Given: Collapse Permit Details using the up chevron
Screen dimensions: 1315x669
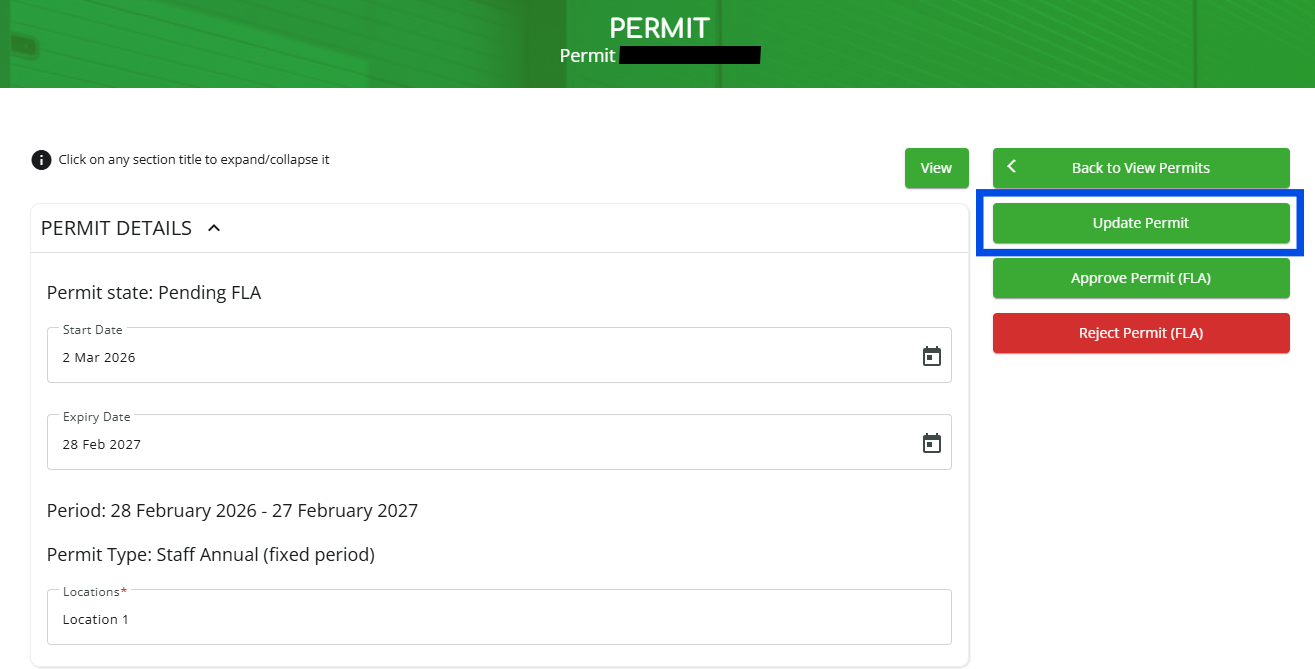Looking at the screenshot, I should pyautogui.click(x=214, y=228).
